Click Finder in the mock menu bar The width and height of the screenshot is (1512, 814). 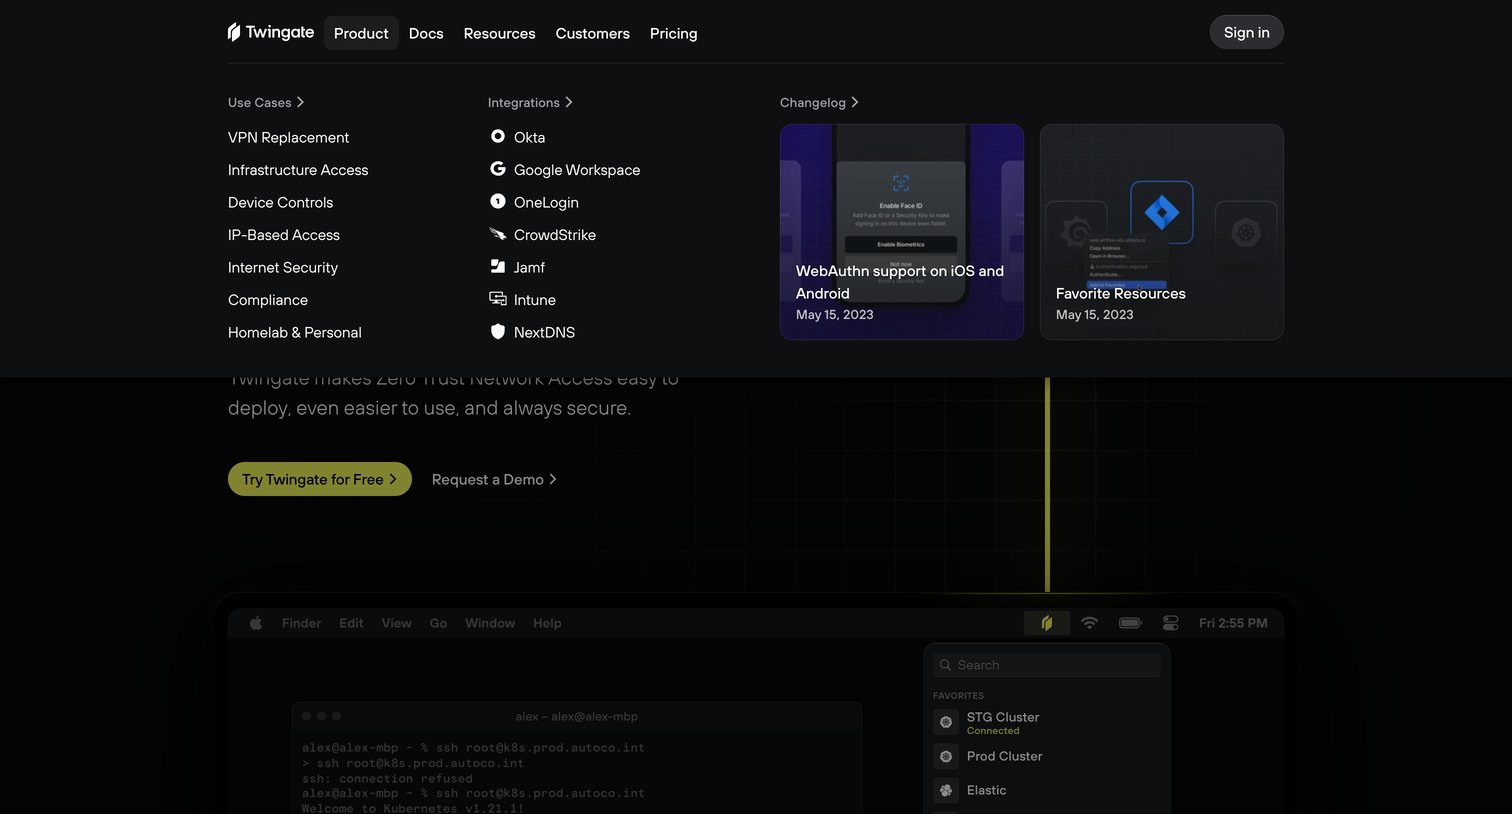click(302, 623)
